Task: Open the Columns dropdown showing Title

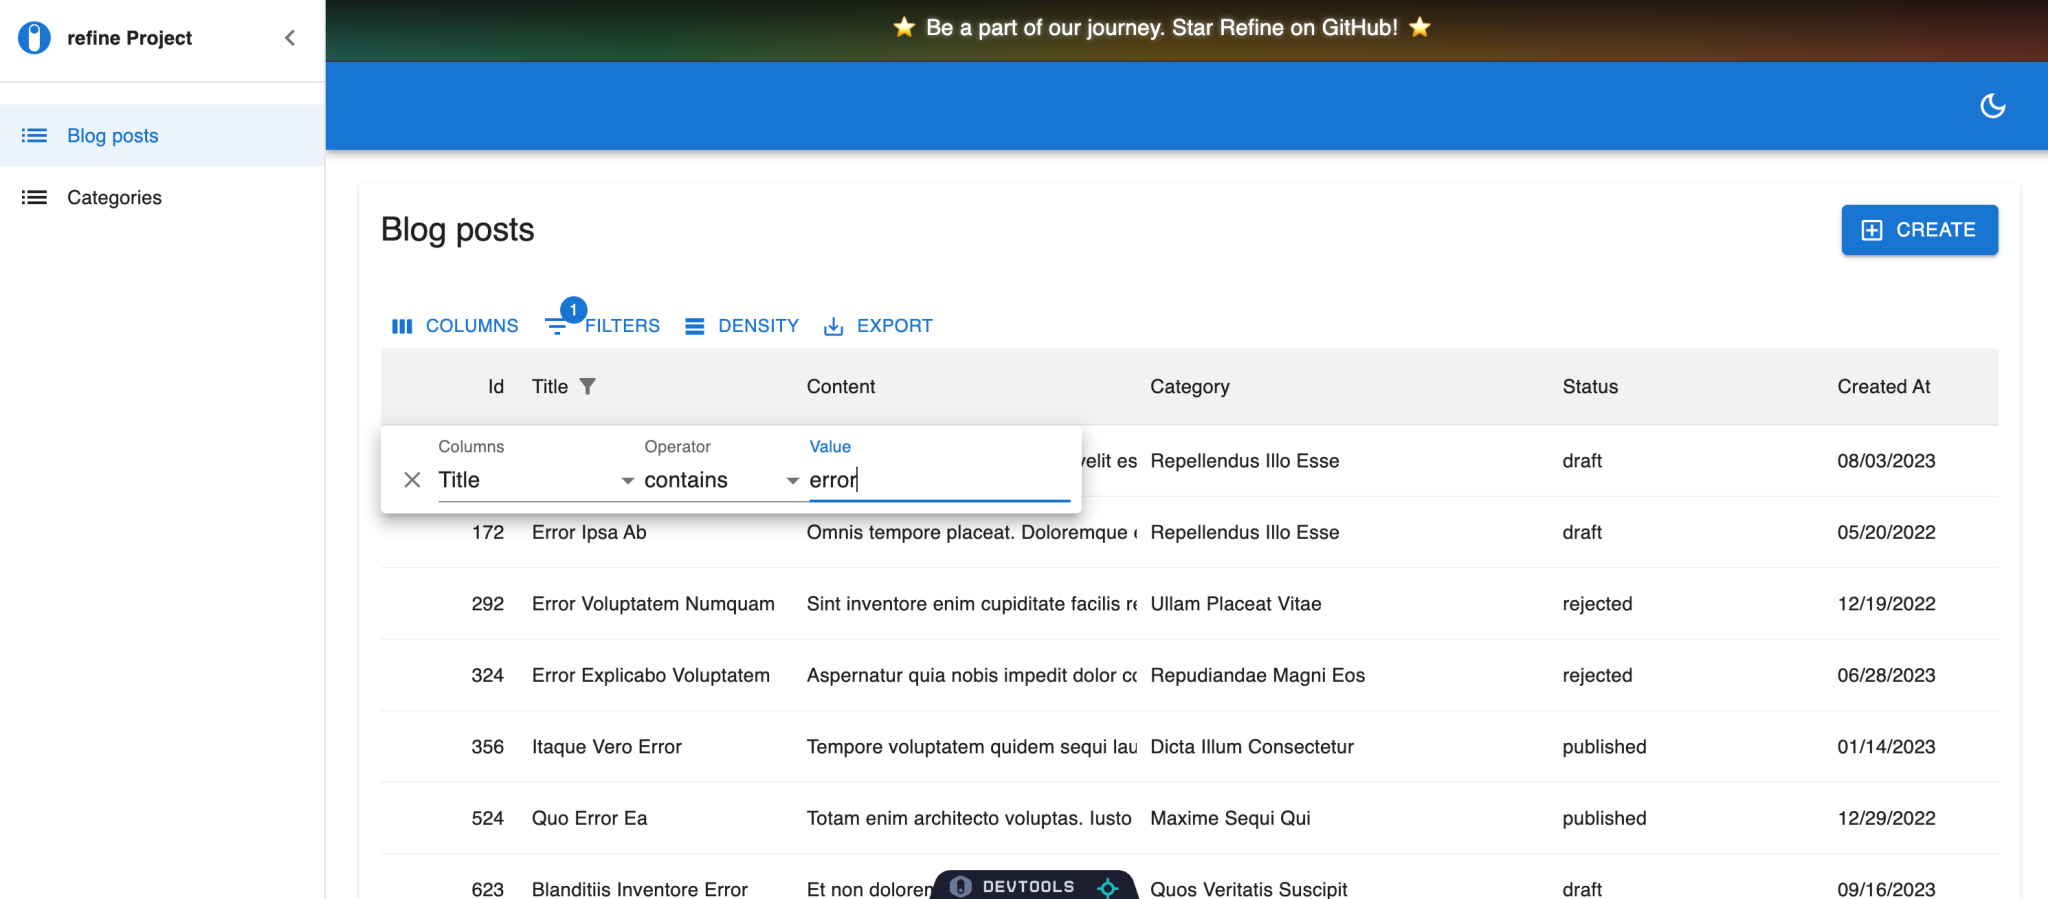Action: click(535, 480)
